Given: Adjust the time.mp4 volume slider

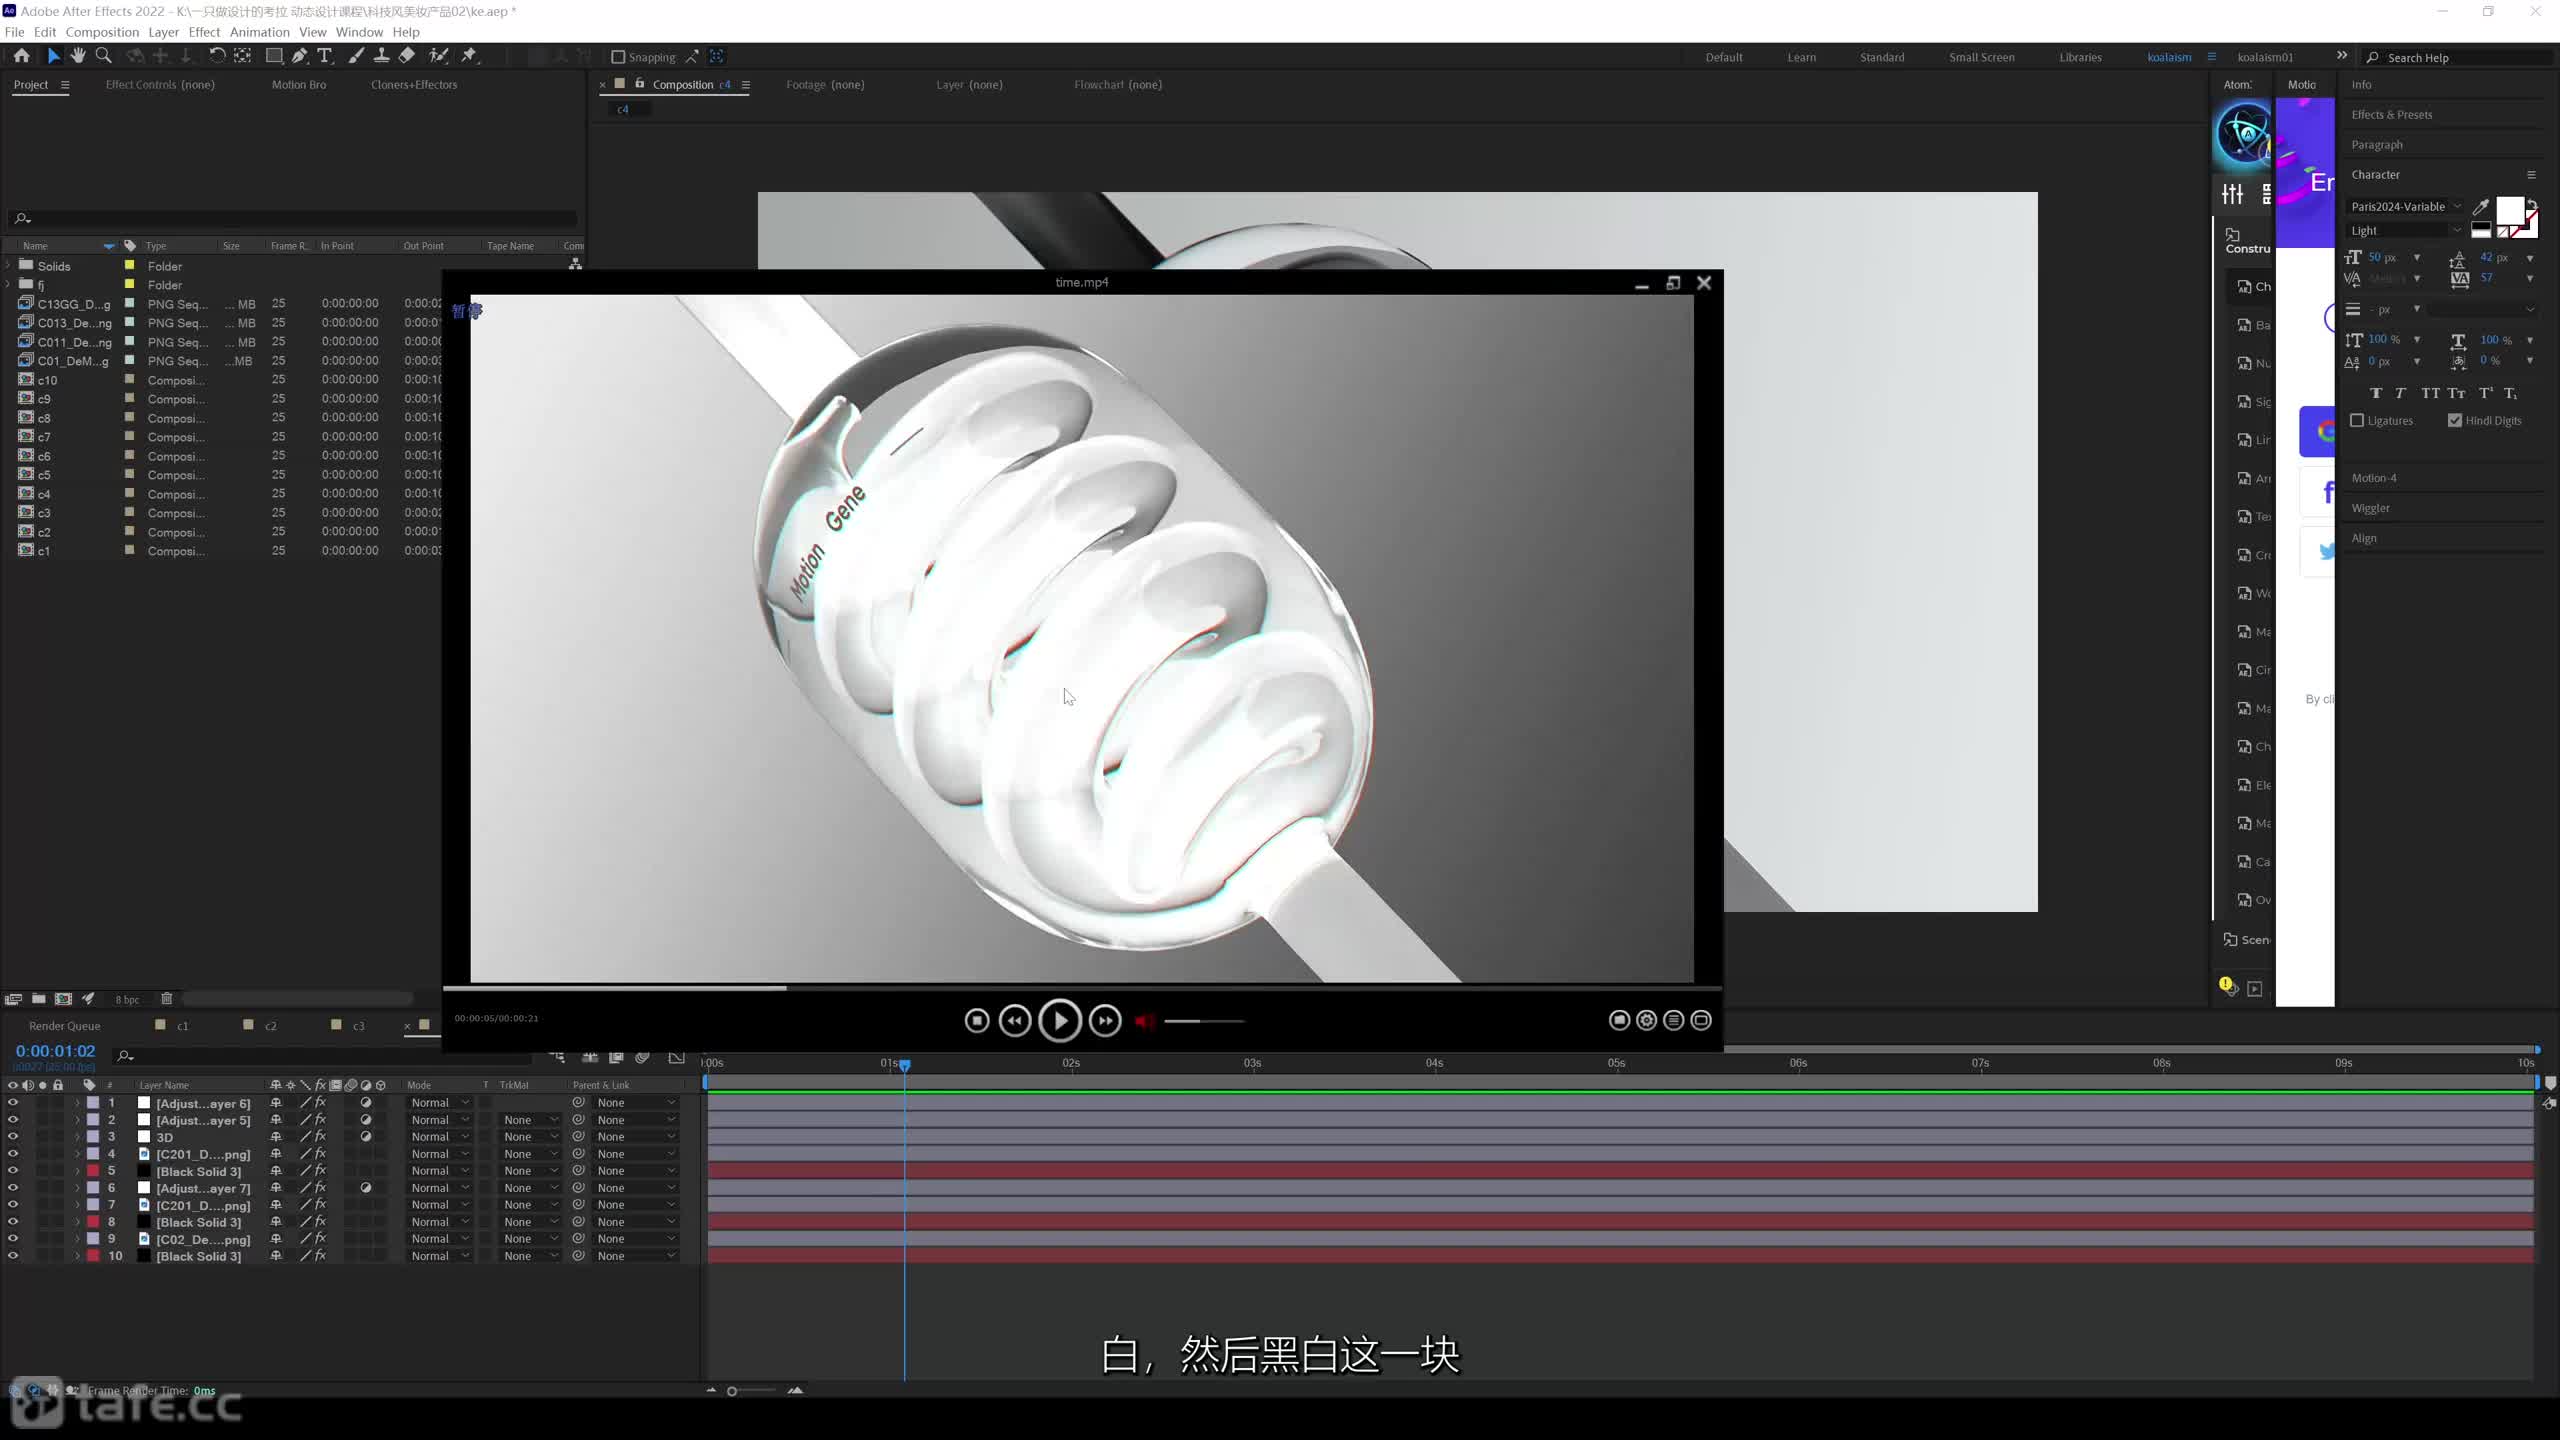Looking at the screenshot, I should [x=1204, y=1021].
